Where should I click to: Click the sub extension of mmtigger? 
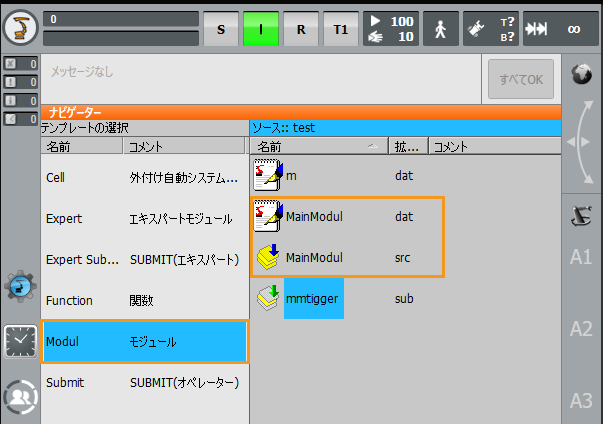tap(404, 298)
